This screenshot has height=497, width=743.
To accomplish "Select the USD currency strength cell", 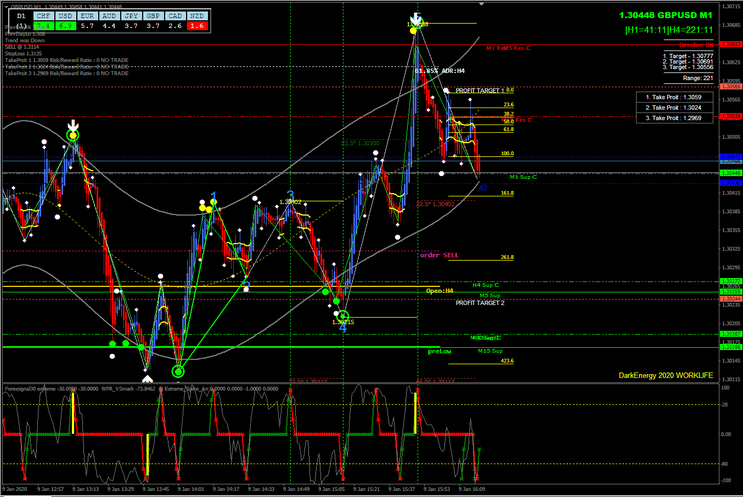I will pyautogui.click(x=65, y=17).
